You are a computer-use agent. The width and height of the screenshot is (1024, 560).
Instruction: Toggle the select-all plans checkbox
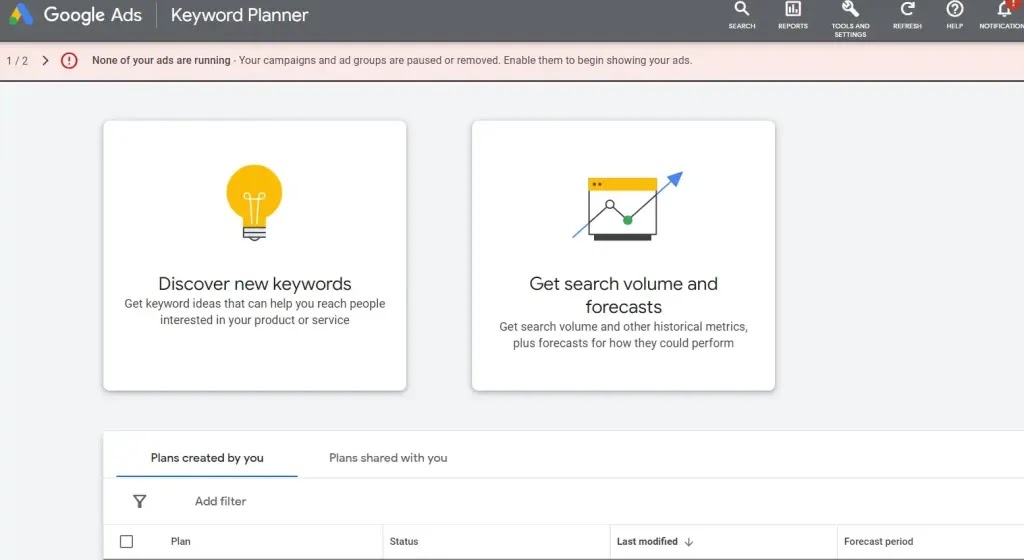126,542
